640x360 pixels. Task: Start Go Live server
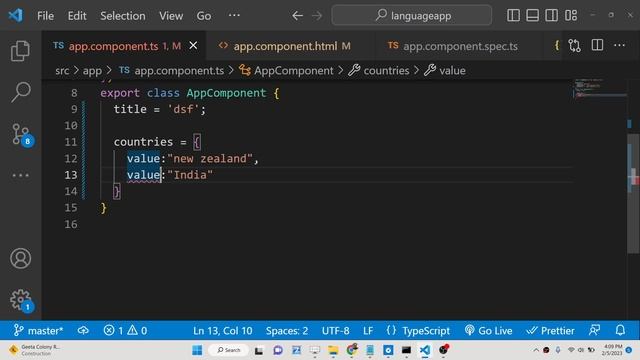pyautogui.click(x=488, y=330)
